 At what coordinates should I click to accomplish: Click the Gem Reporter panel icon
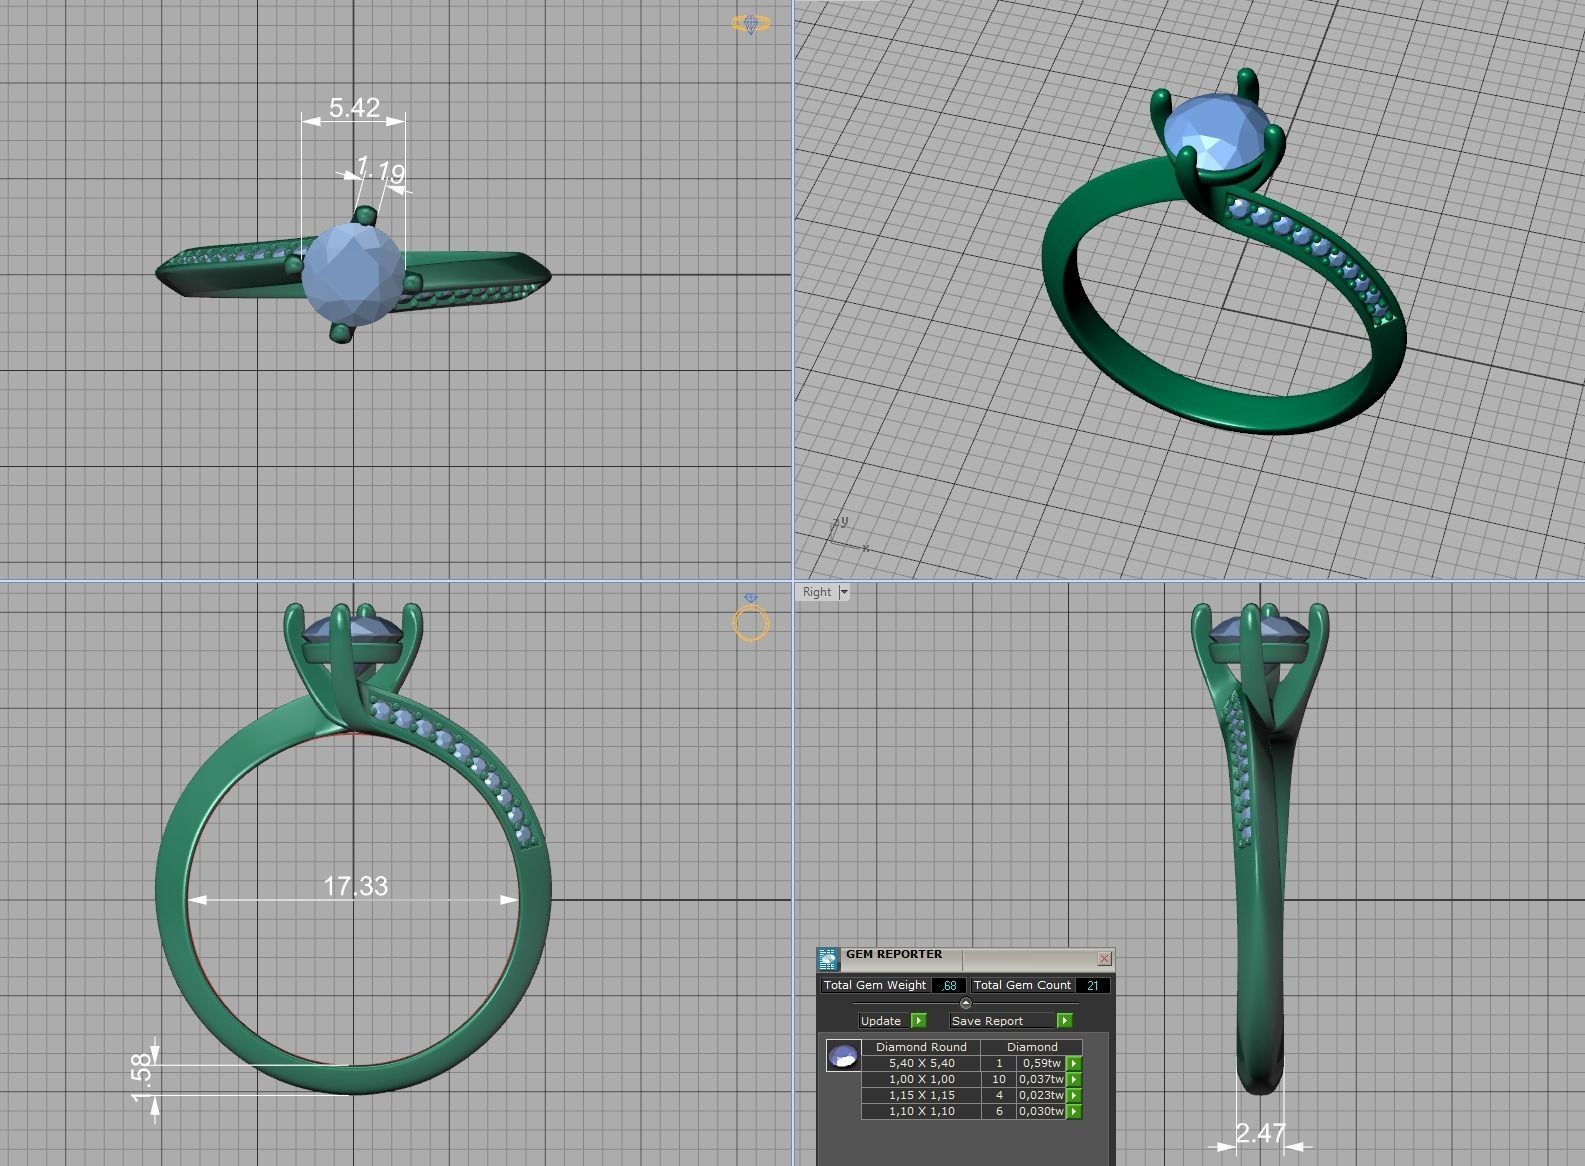pos(828,960)
